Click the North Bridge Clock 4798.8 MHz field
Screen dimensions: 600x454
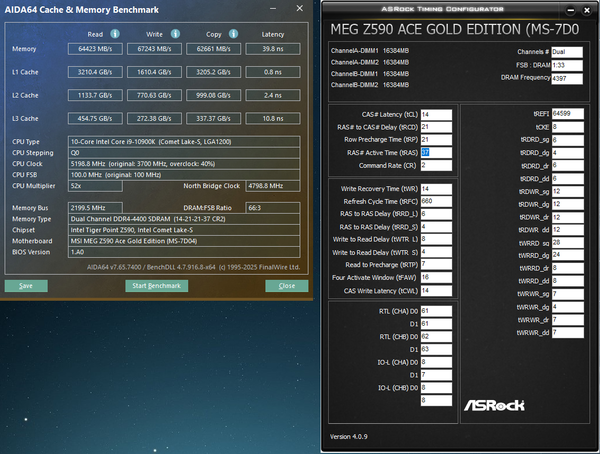[273, 186]
